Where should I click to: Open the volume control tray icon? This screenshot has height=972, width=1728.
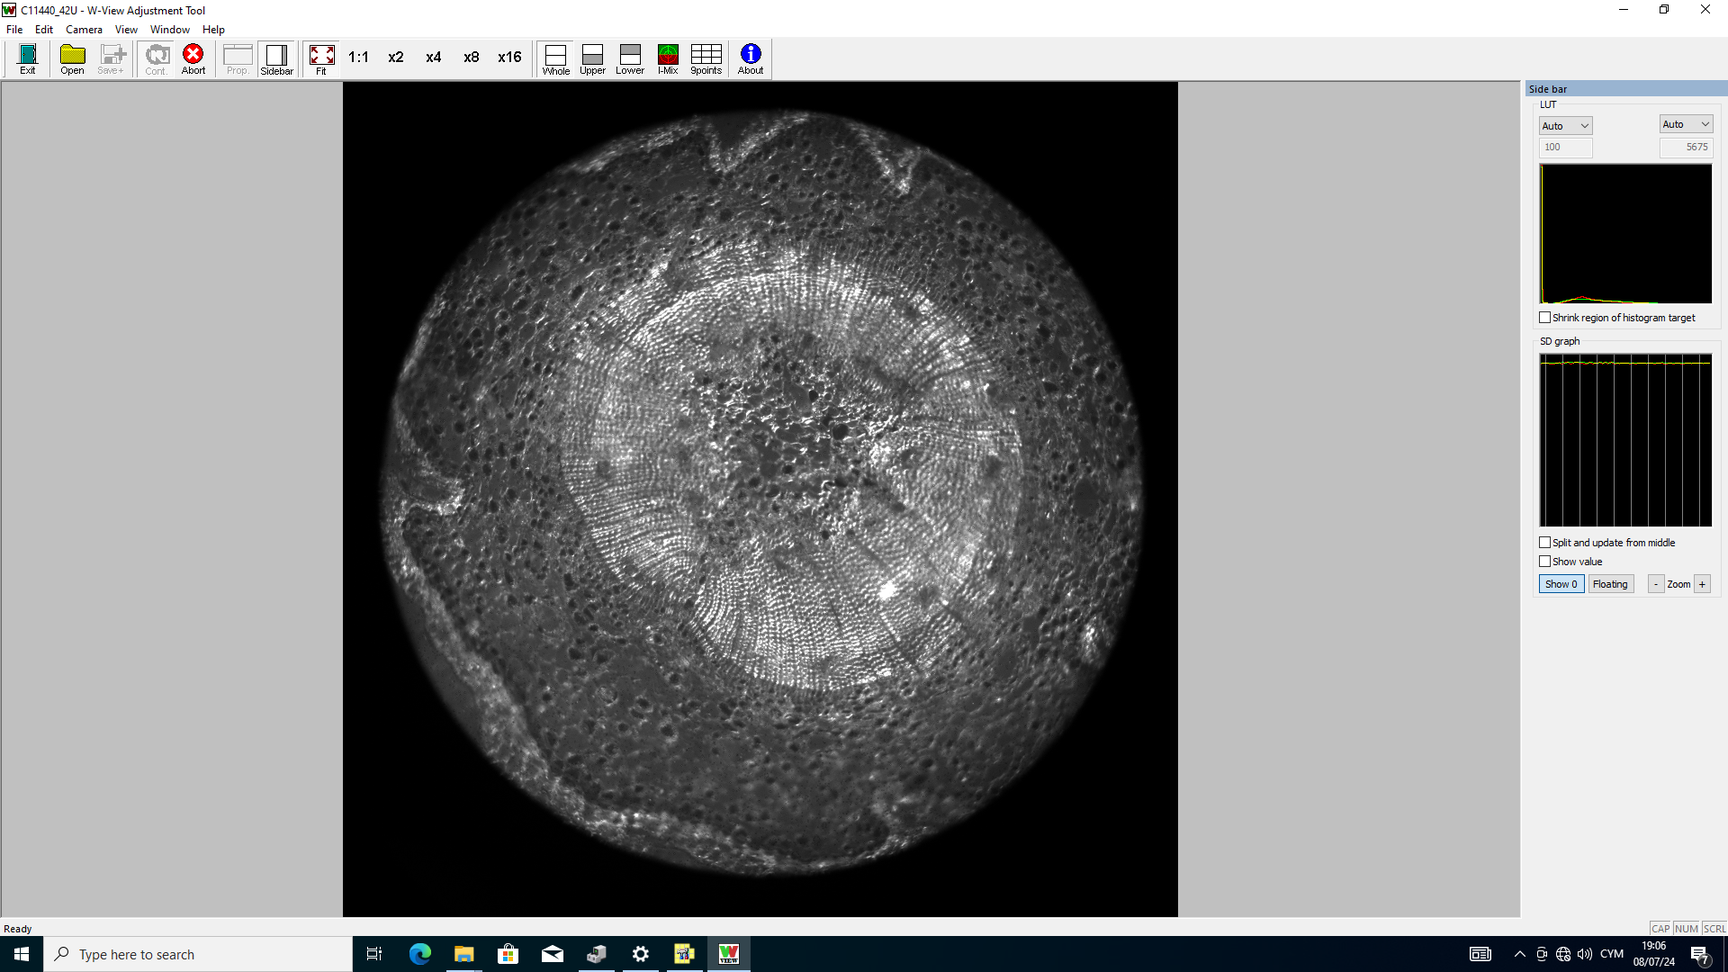pyautogui.click(x=1585, y=954)
